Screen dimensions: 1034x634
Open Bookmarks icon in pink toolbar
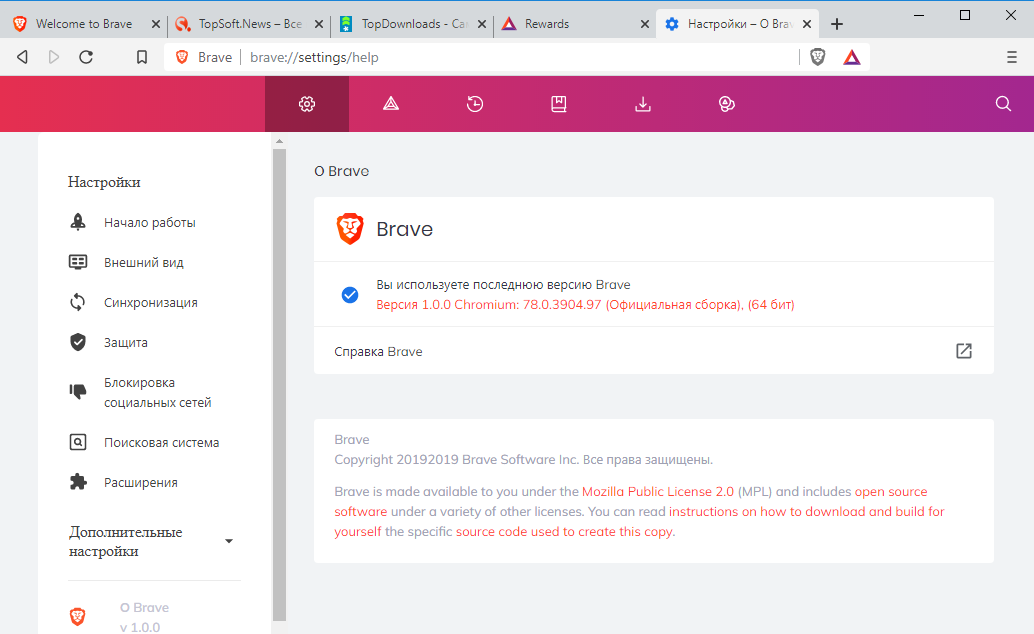coord(559,104)
